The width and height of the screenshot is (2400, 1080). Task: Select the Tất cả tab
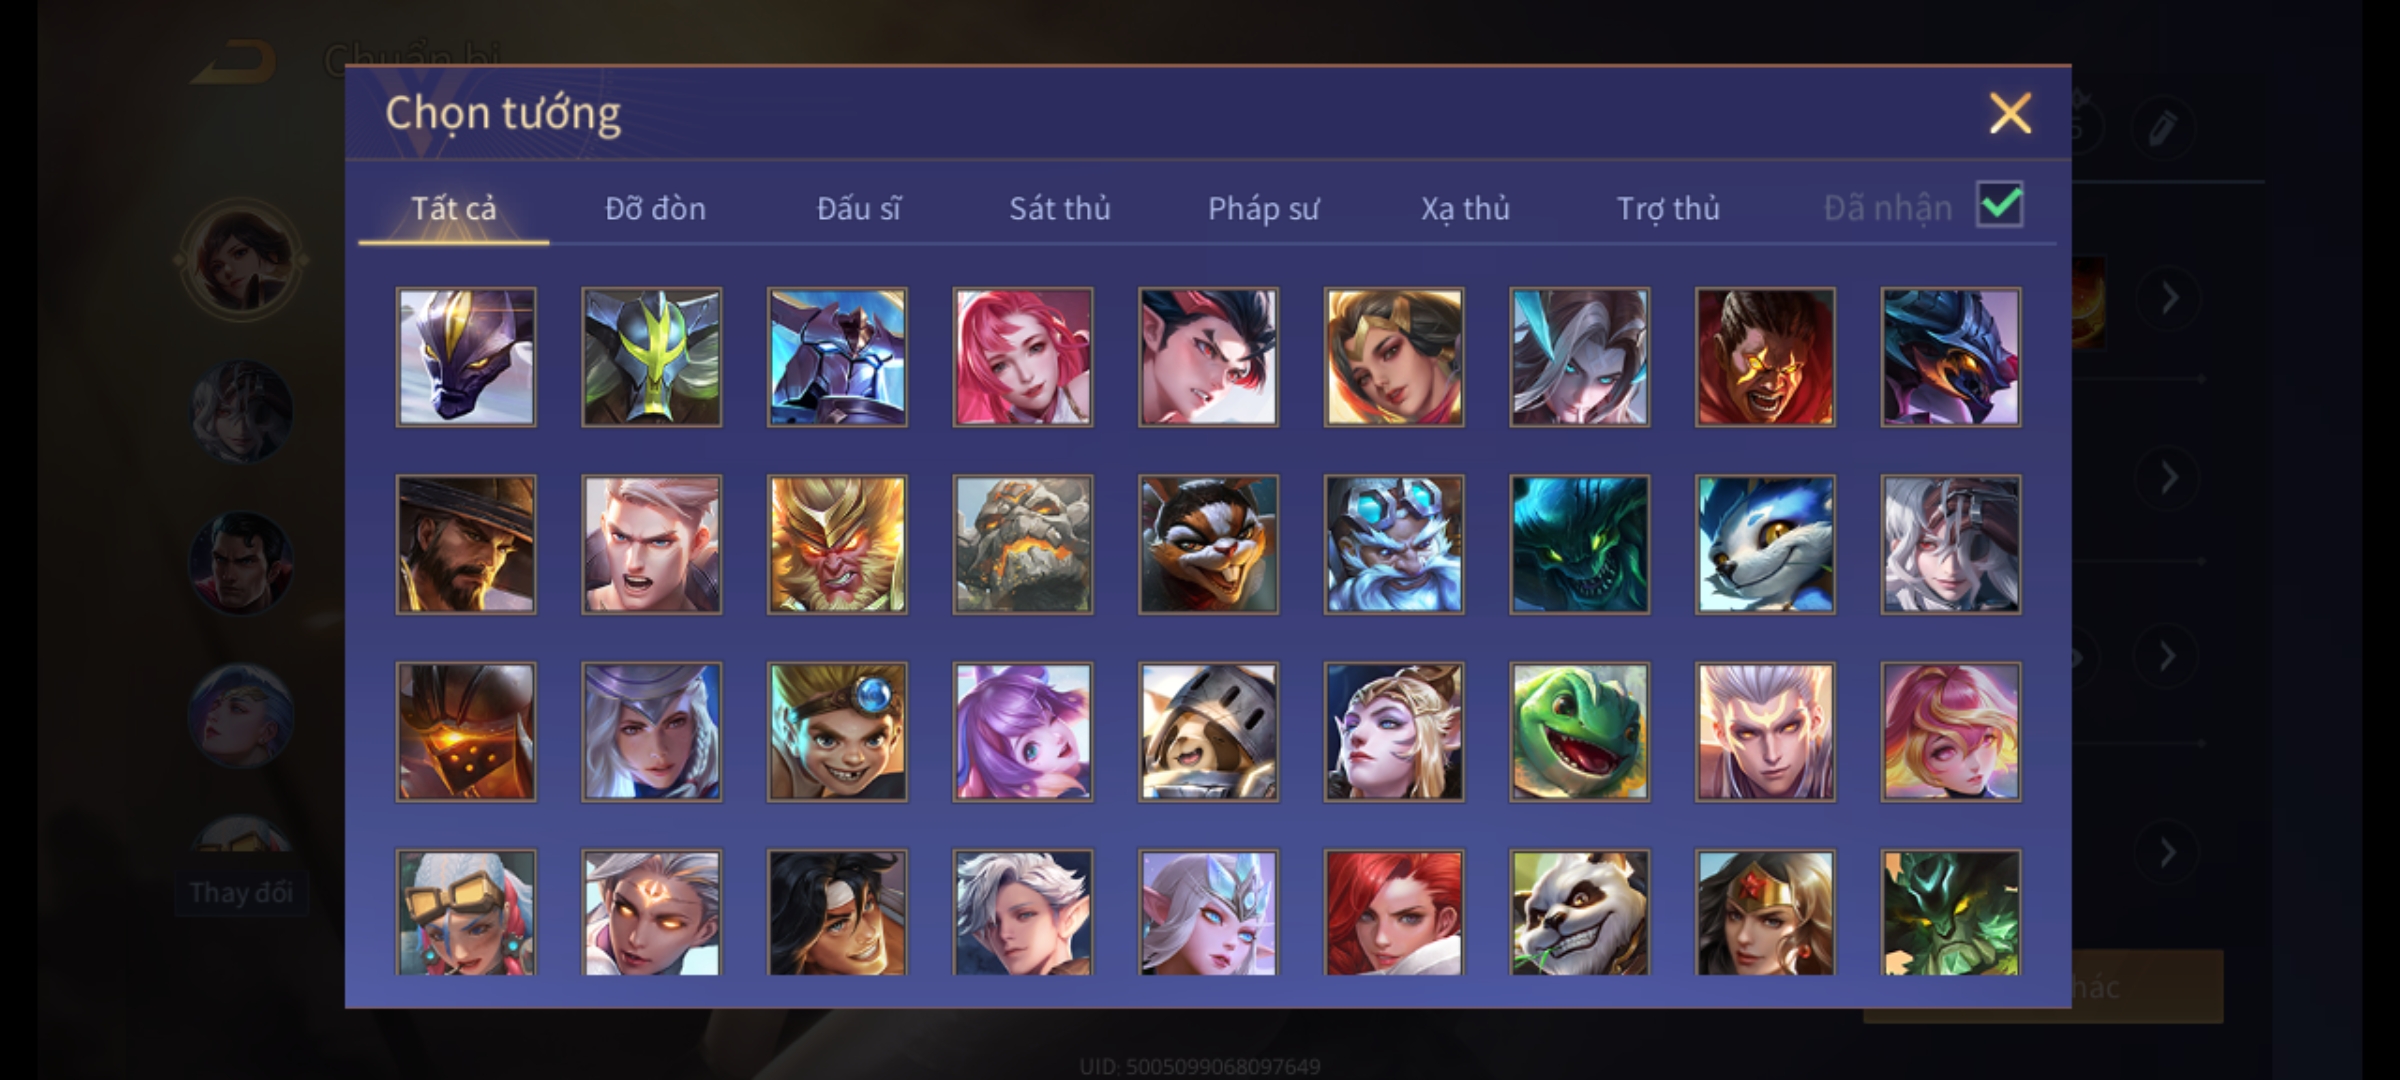click(453, 208)
